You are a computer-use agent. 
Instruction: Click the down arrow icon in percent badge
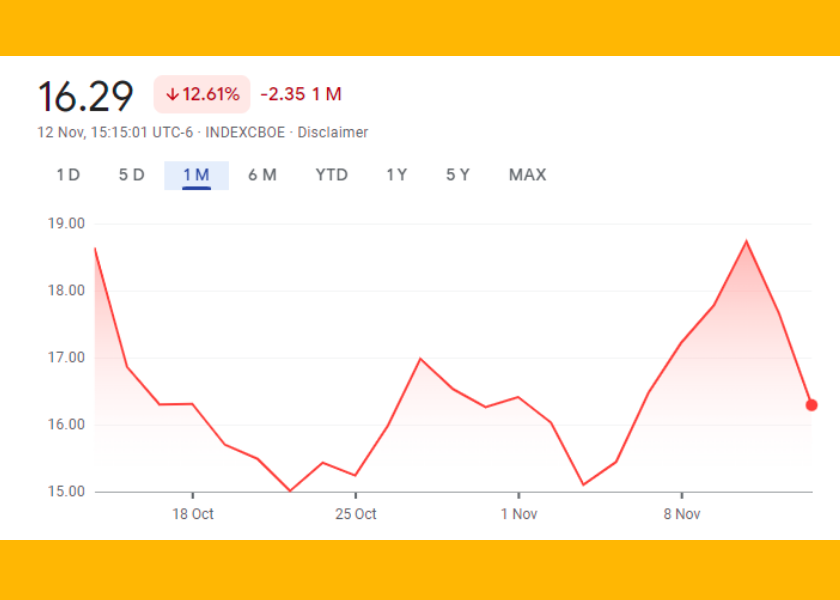(x=172, y=95)
